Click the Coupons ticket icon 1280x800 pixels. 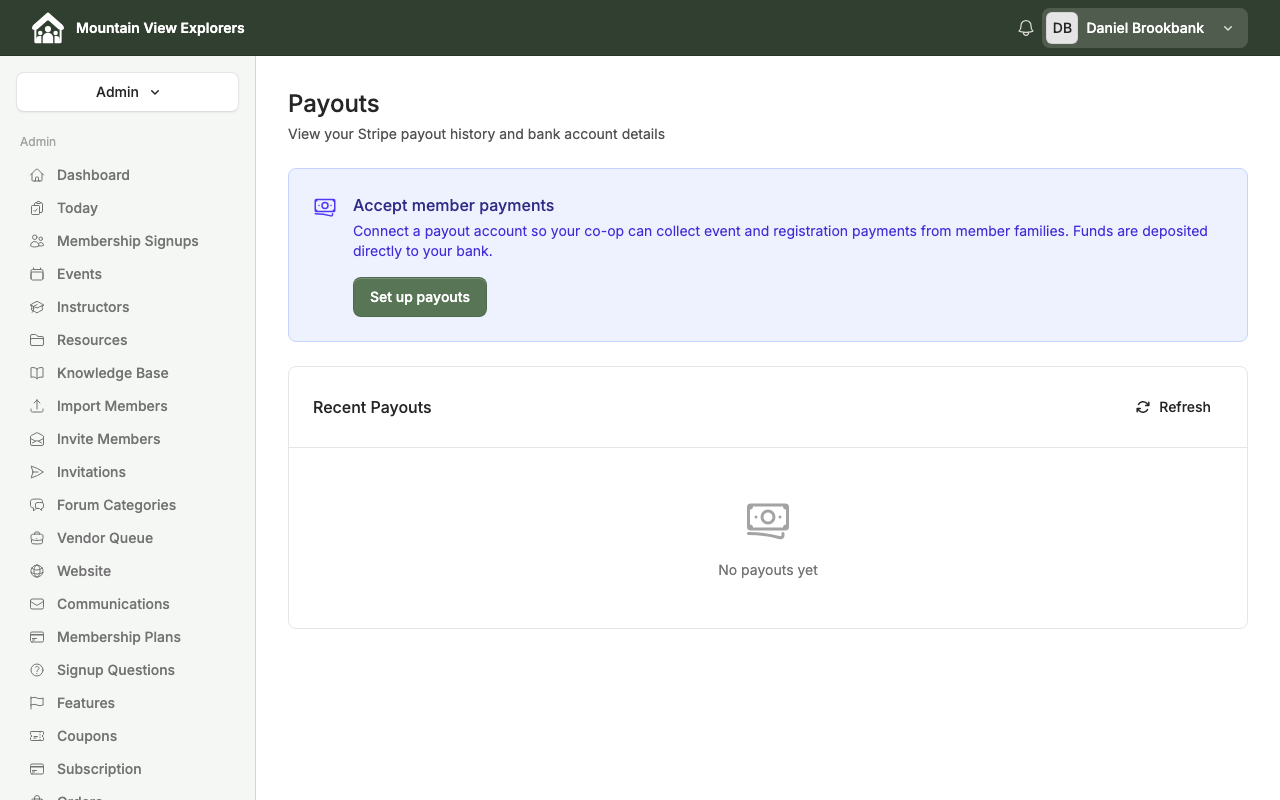point(37,736)
